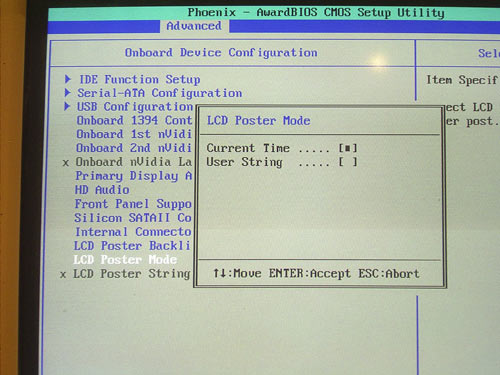Open IDE Function Setup submenu
Screen dimensions: 500x375
click(x=140, y=80)
